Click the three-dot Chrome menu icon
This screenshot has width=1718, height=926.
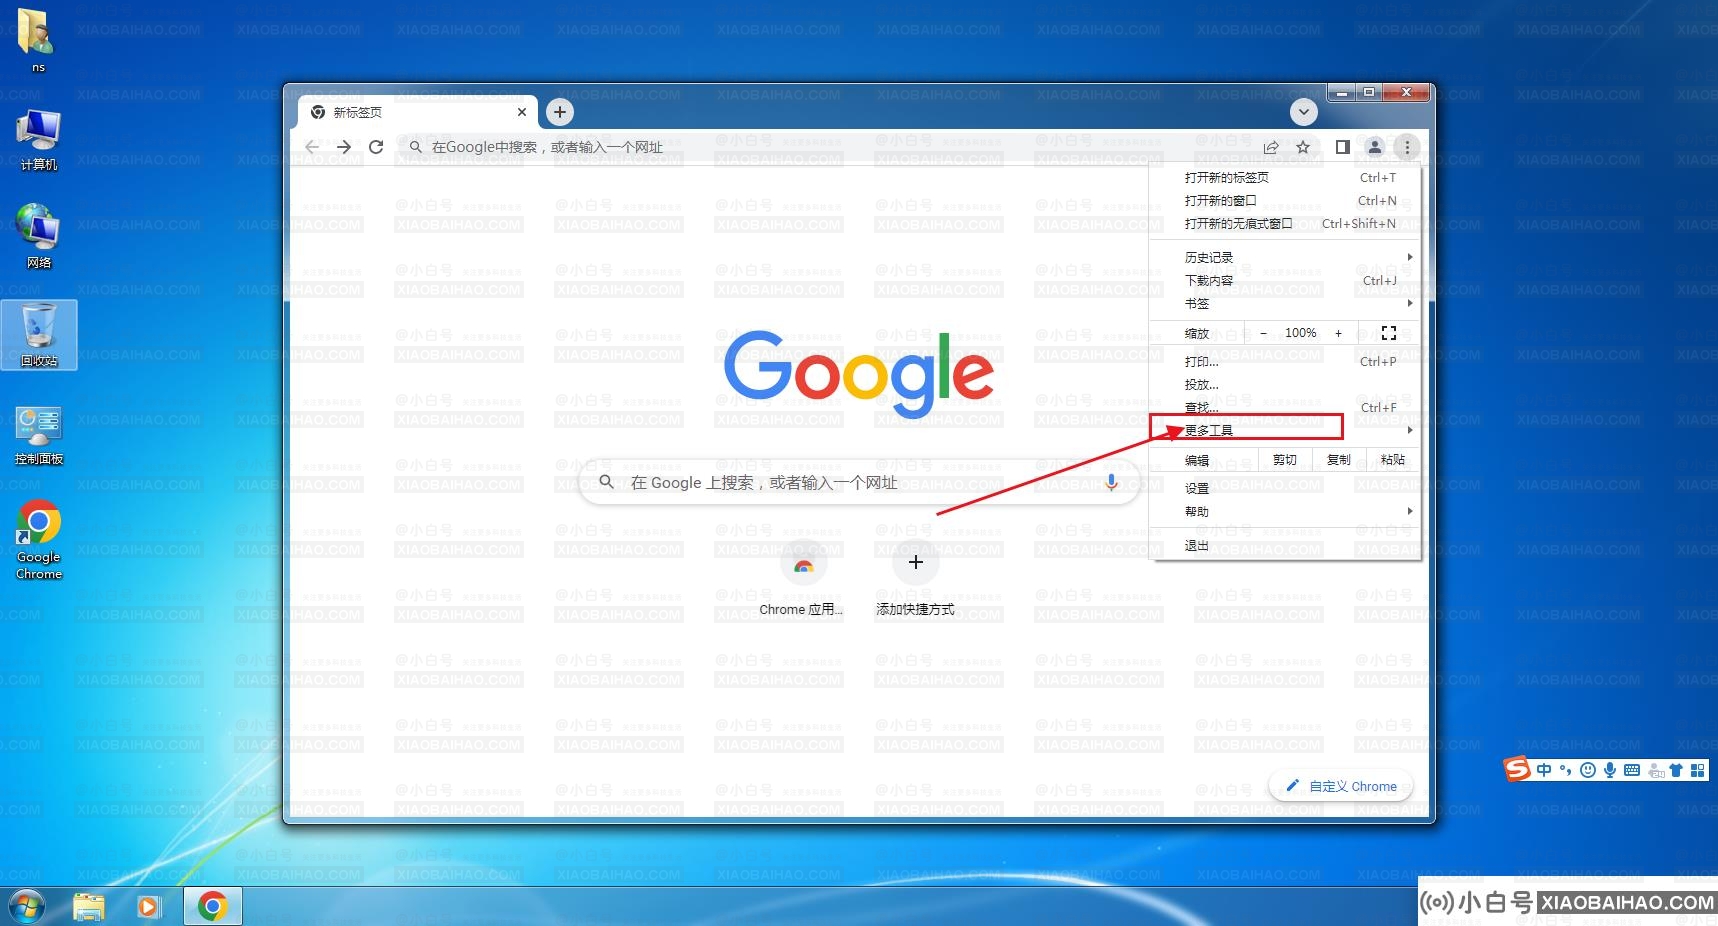(1407, 147)
